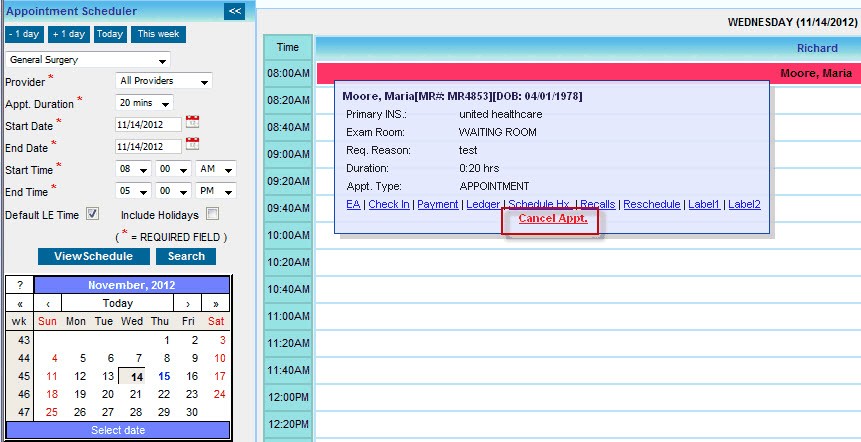Click the Start Date input field

point(147,124)
